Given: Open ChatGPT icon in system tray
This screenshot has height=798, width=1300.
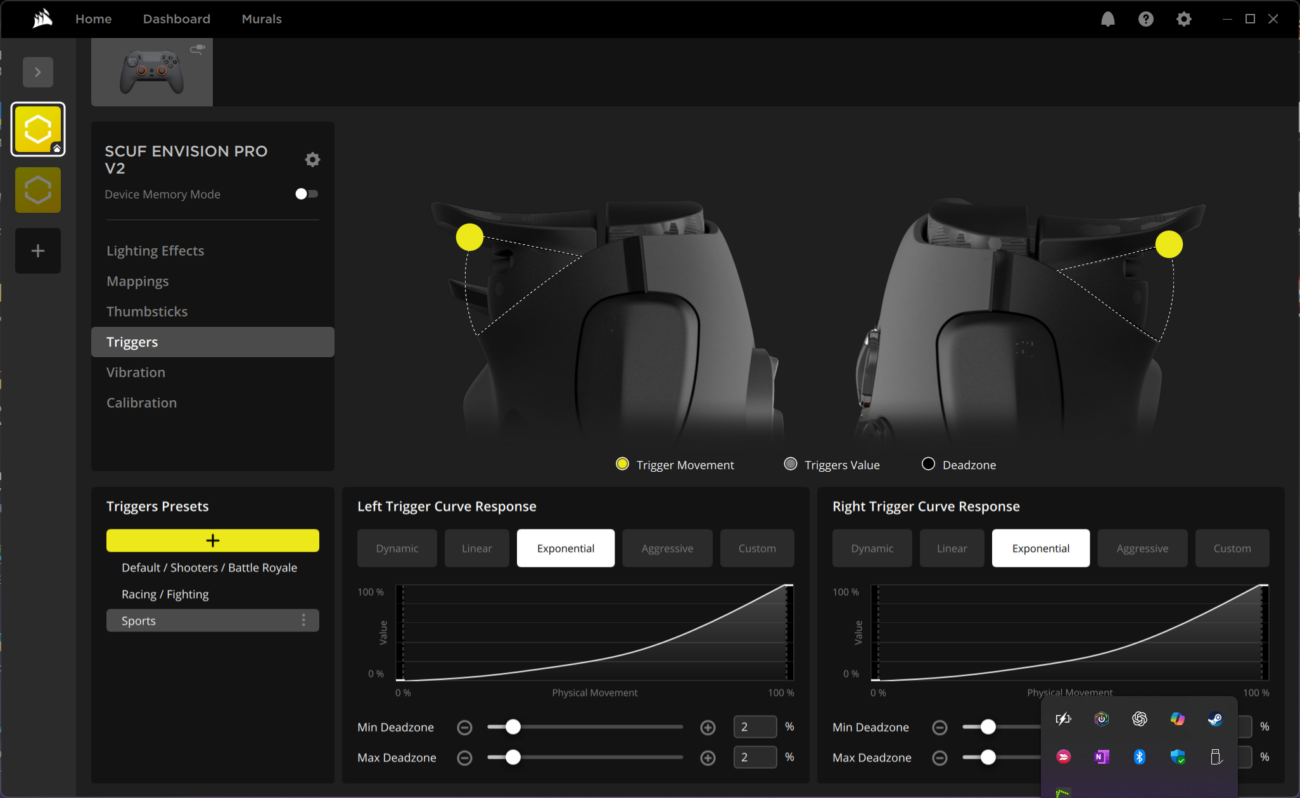Looking at the screenshot, I should coord(1139,719).
